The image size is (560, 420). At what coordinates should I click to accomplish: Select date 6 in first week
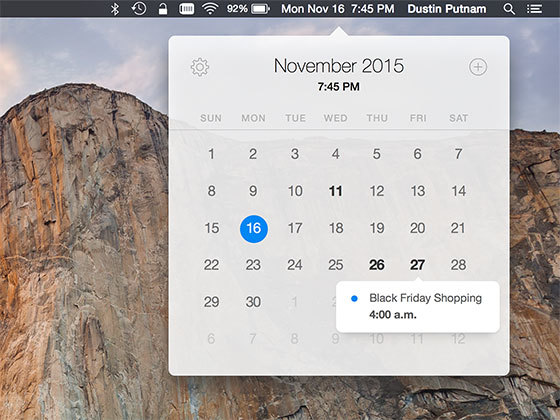pos(418,154)
